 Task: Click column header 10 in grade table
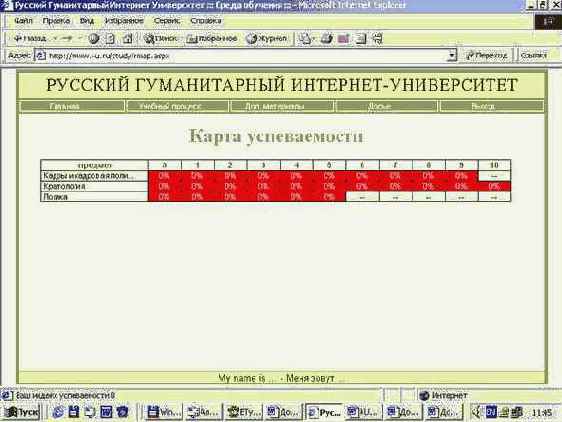tap(494, 165)
